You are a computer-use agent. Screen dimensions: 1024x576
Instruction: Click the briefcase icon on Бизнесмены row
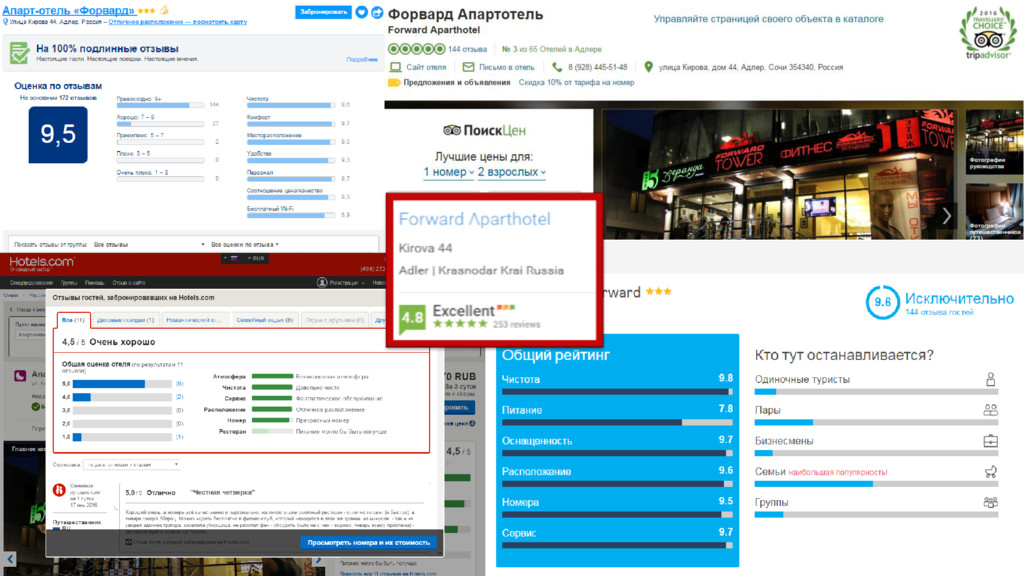pyautogui.click(x=991, y=441)
